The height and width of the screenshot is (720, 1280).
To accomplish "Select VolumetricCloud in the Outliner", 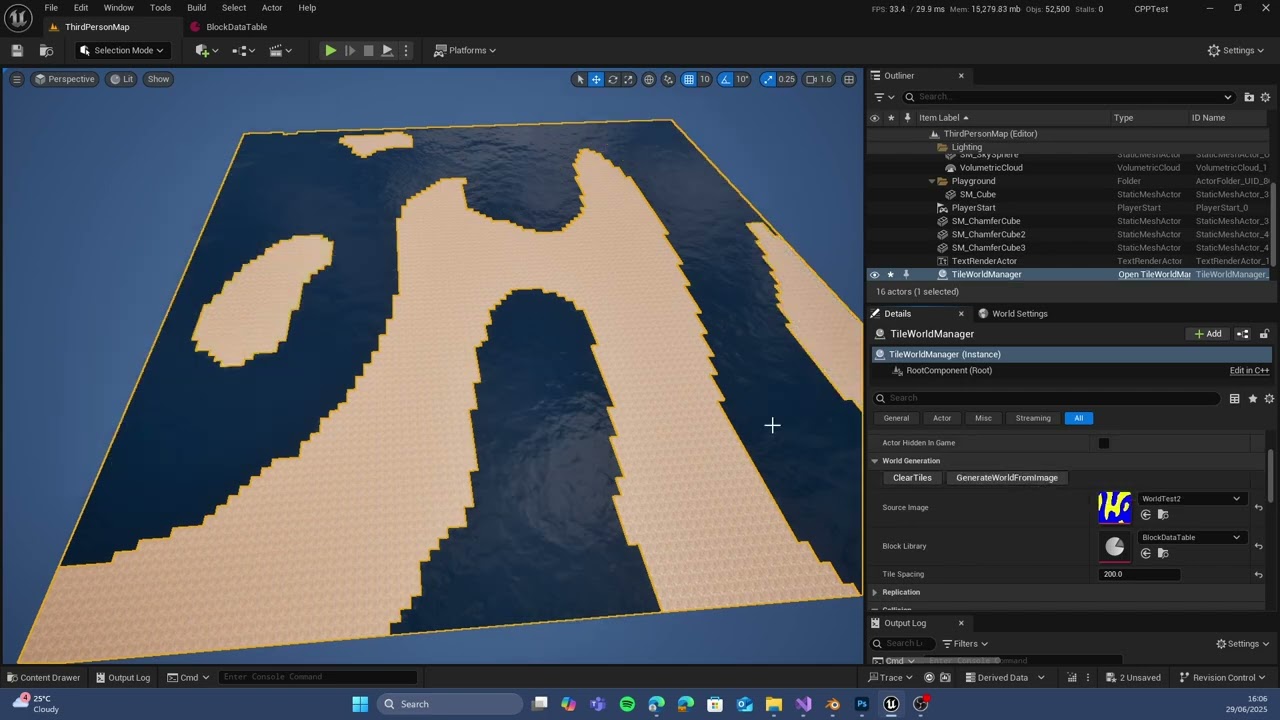I will pyautogui.click(x=990, y=168).
